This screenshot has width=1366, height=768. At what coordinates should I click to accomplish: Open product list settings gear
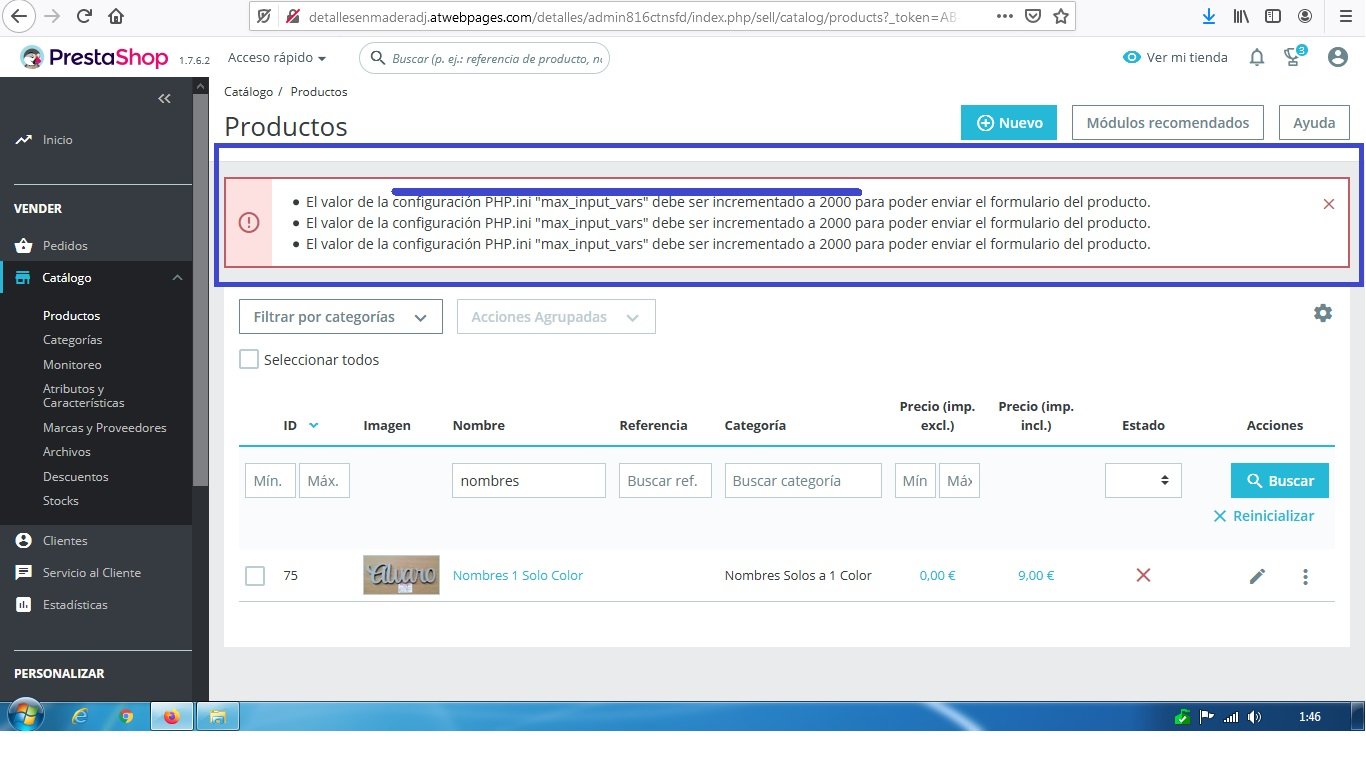click(x=1323, y=313)
